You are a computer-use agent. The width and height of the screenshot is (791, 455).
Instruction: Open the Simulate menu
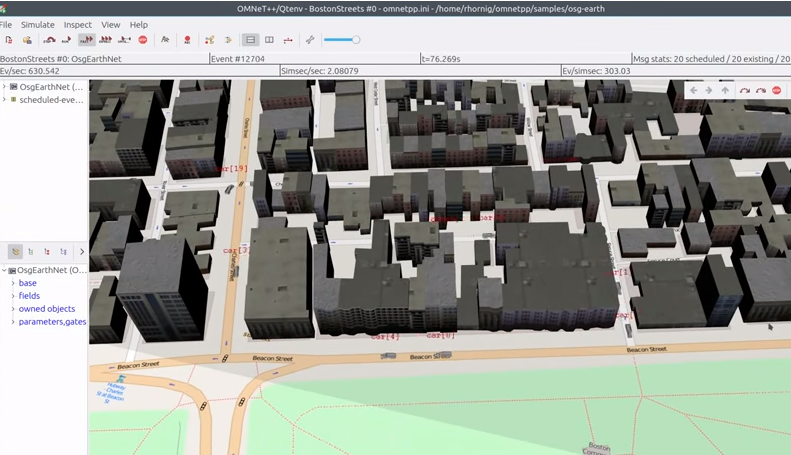click(x=37, y=25)
